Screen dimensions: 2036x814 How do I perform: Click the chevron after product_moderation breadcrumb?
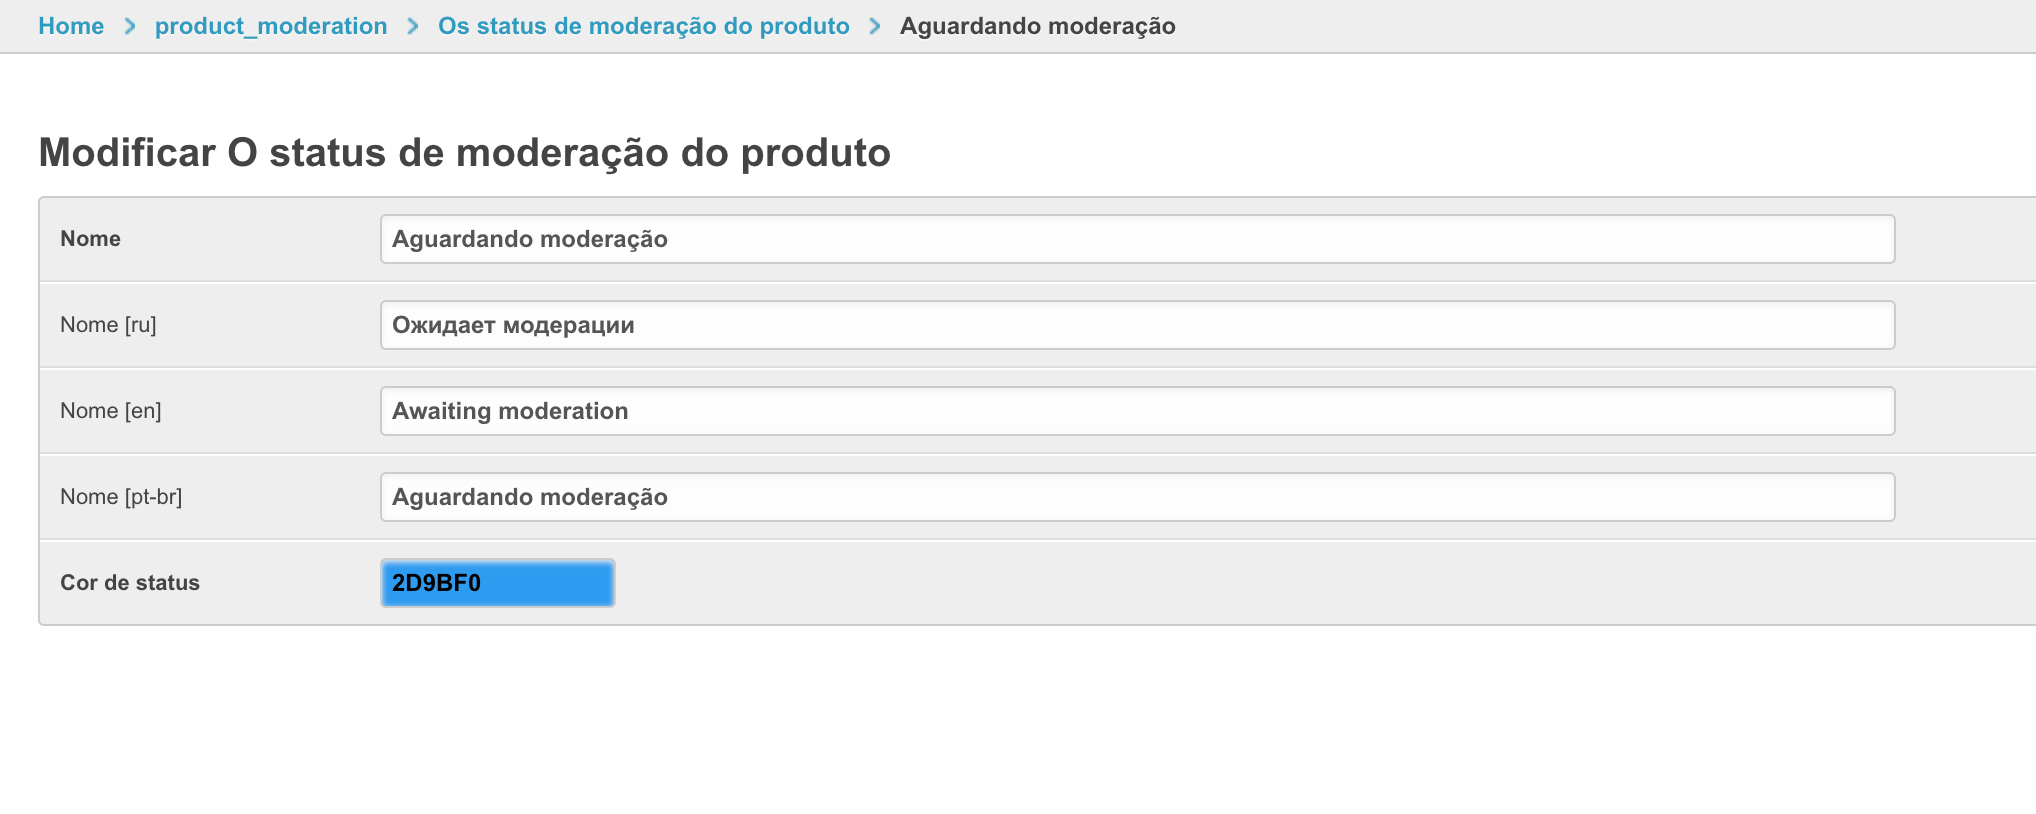pyautogui.click(x=413, y=26)
